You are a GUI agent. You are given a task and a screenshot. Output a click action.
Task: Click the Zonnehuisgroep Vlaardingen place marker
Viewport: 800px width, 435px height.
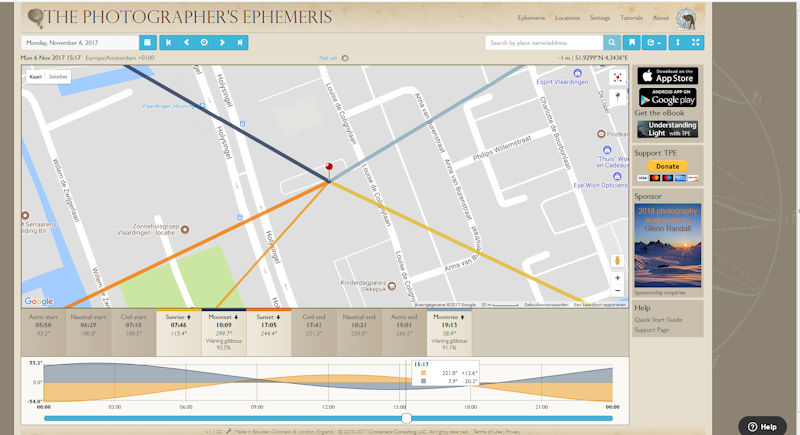click(185, 229)
